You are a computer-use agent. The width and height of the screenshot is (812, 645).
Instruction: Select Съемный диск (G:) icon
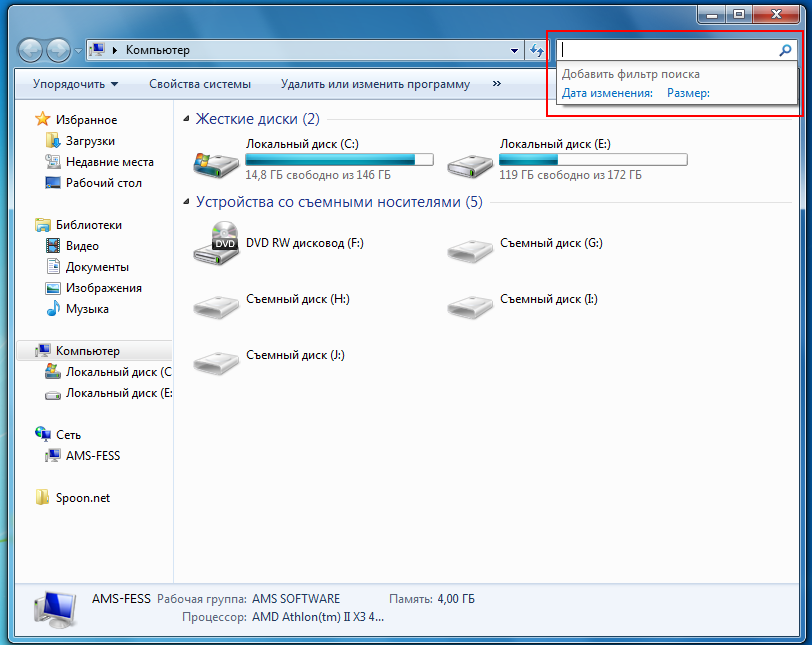[x=470, y=251]
